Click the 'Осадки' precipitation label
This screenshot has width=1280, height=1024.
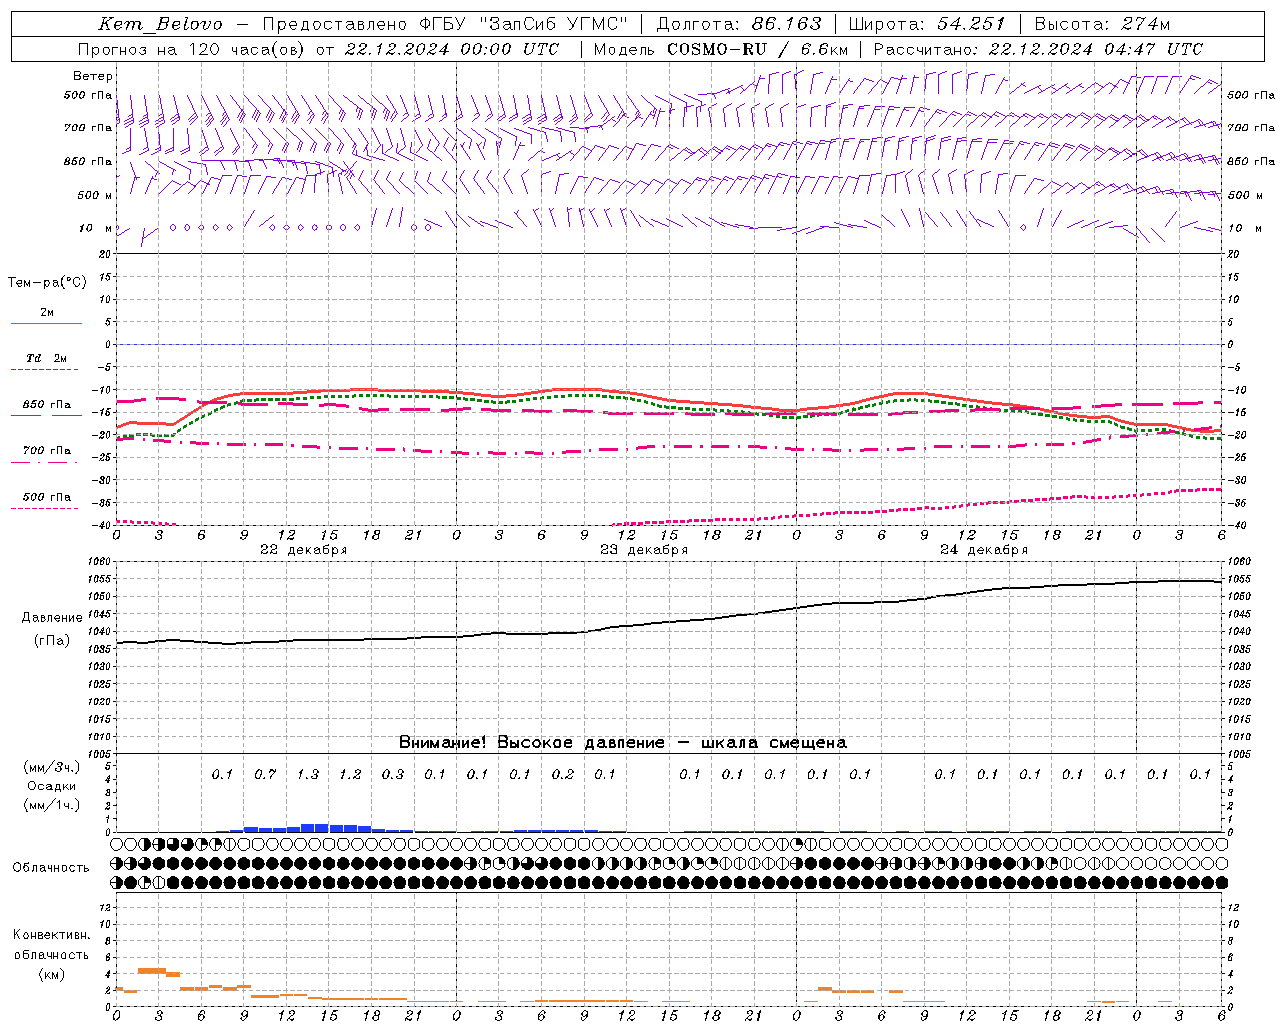click(52, 786)
